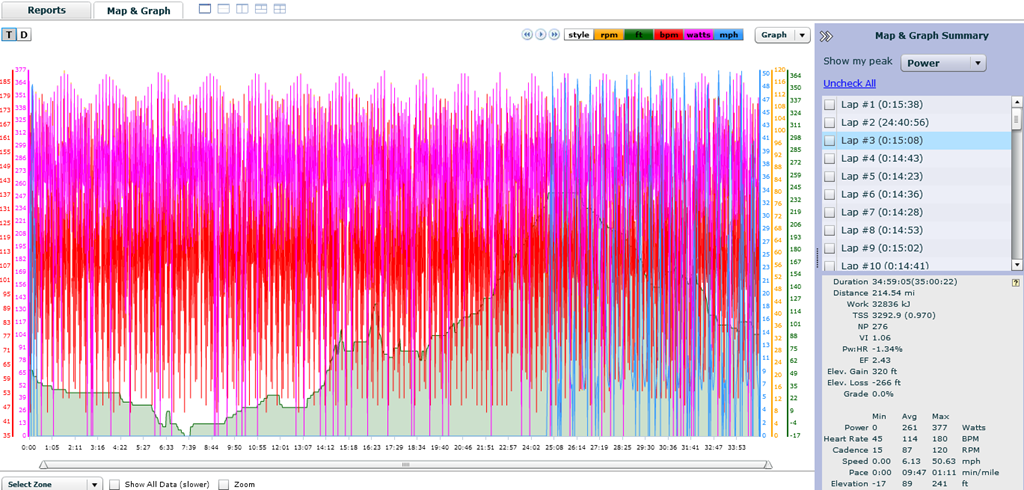The height and width of the screenshot is (490, 1024).
Task: Click the lap list scroll down arrow
Action: point(1016,265)
